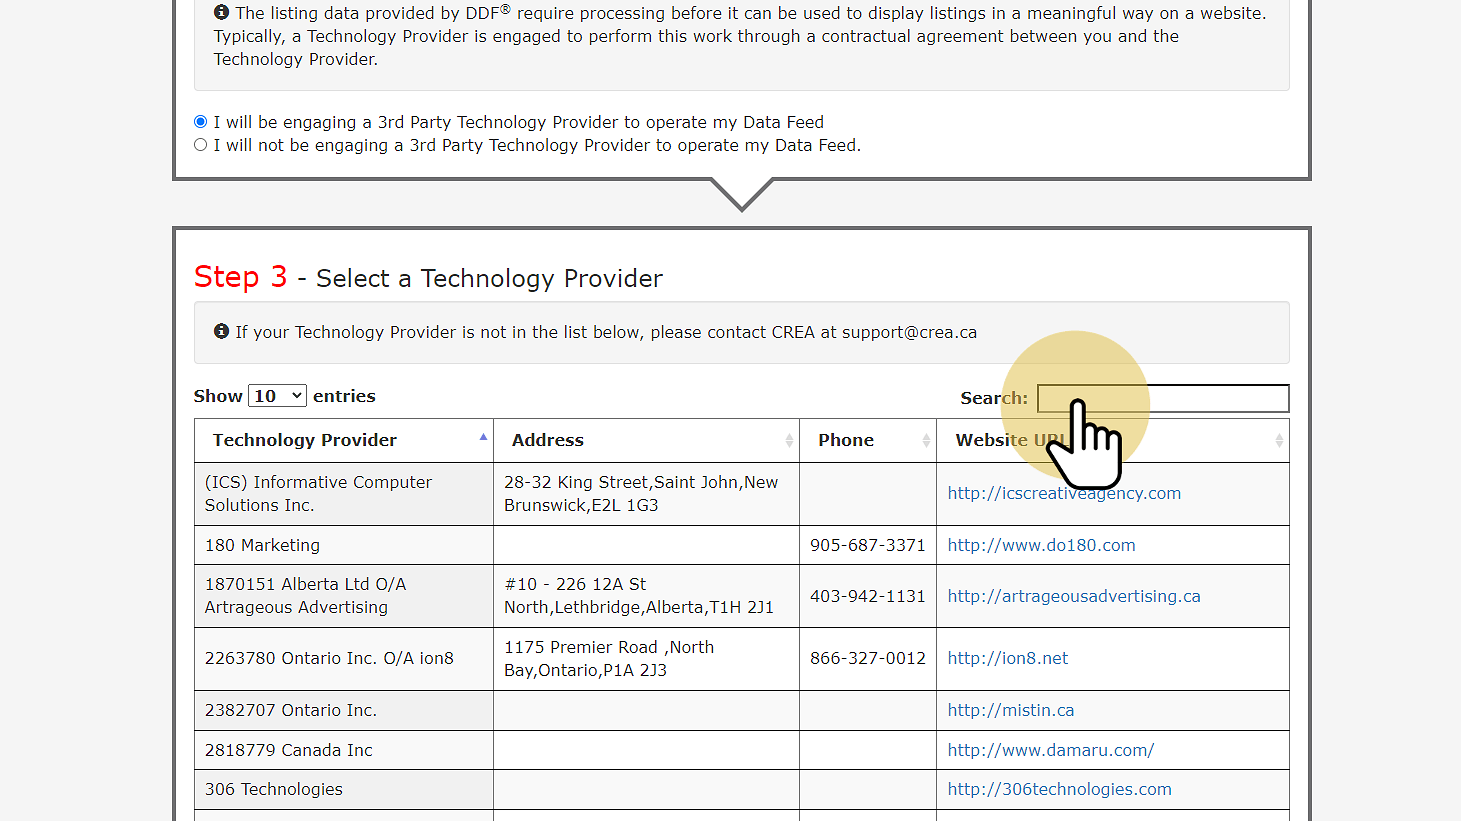Click the provider Search input field
Screen dimensions: 1461x821
coord(1163,398)
